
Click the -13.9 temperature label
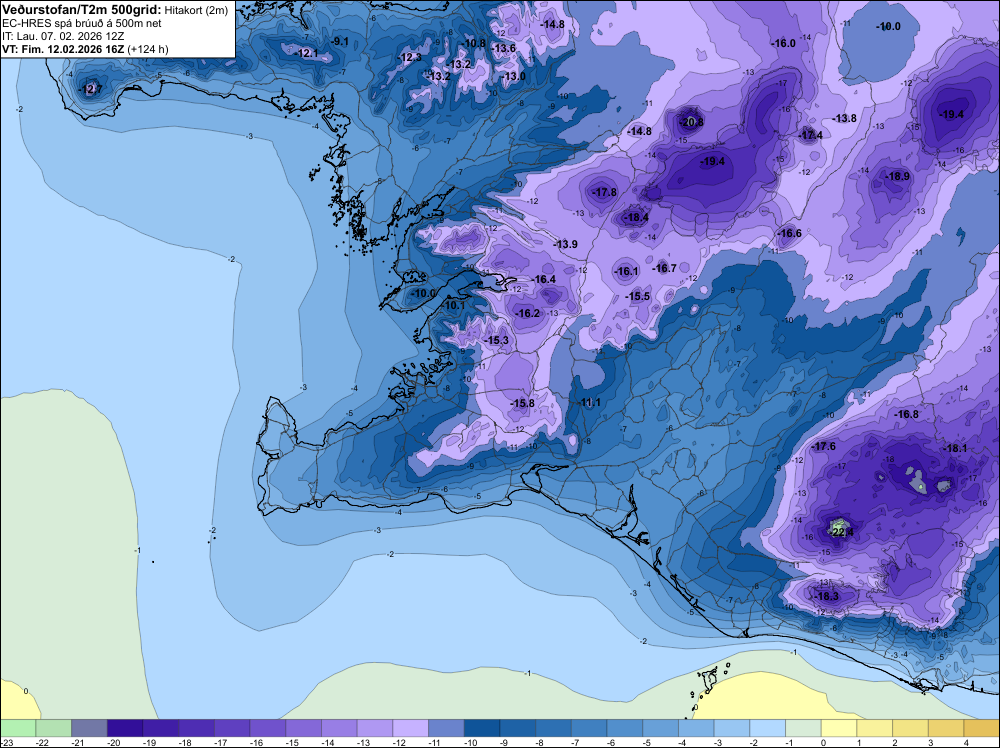click(566, 244)
